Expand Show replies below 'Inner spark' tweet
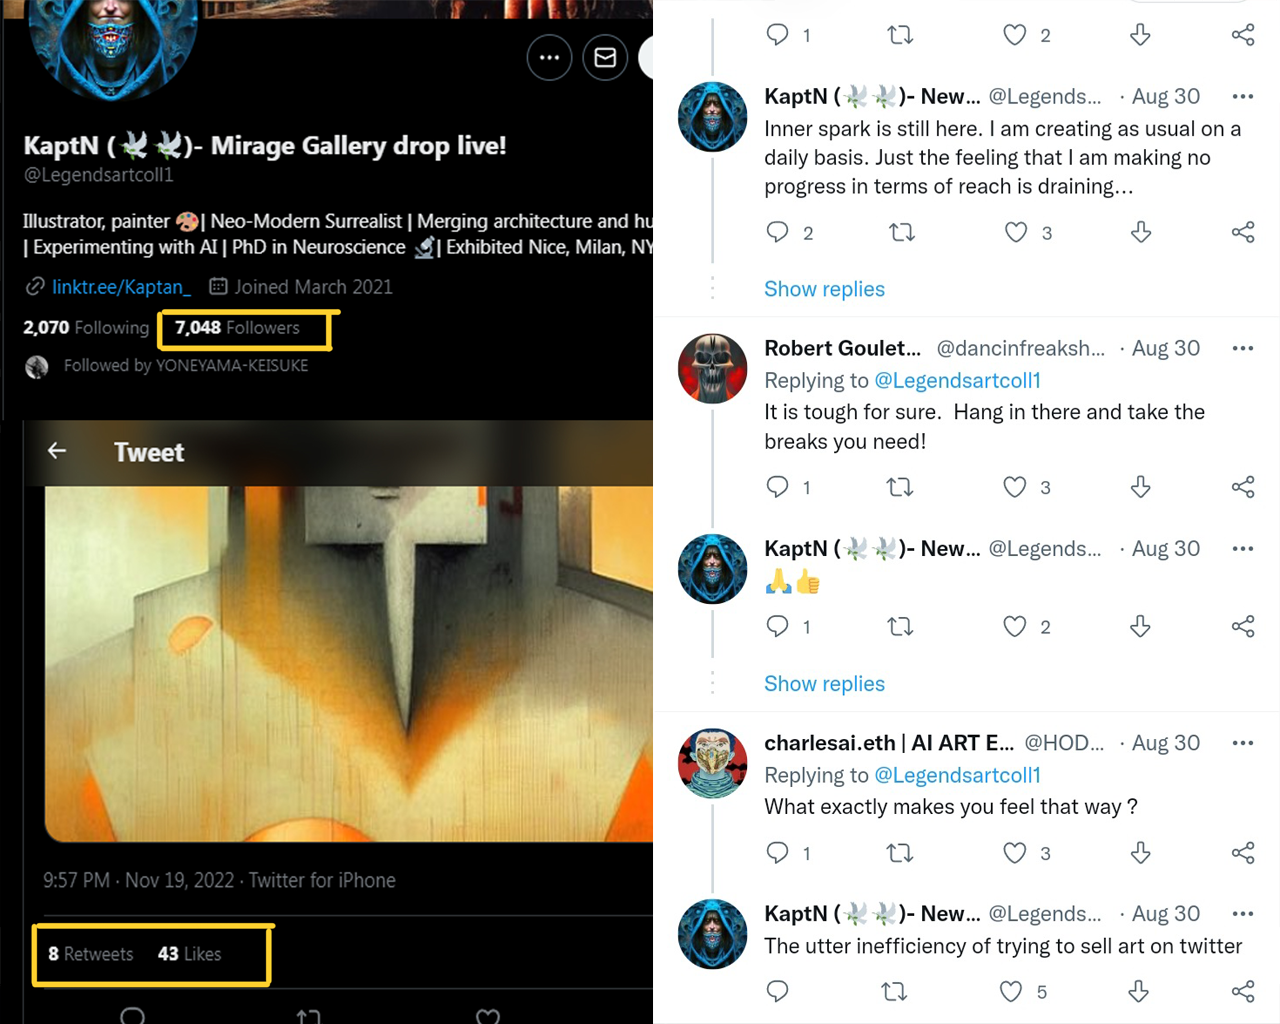 click(x=824, y=289)
